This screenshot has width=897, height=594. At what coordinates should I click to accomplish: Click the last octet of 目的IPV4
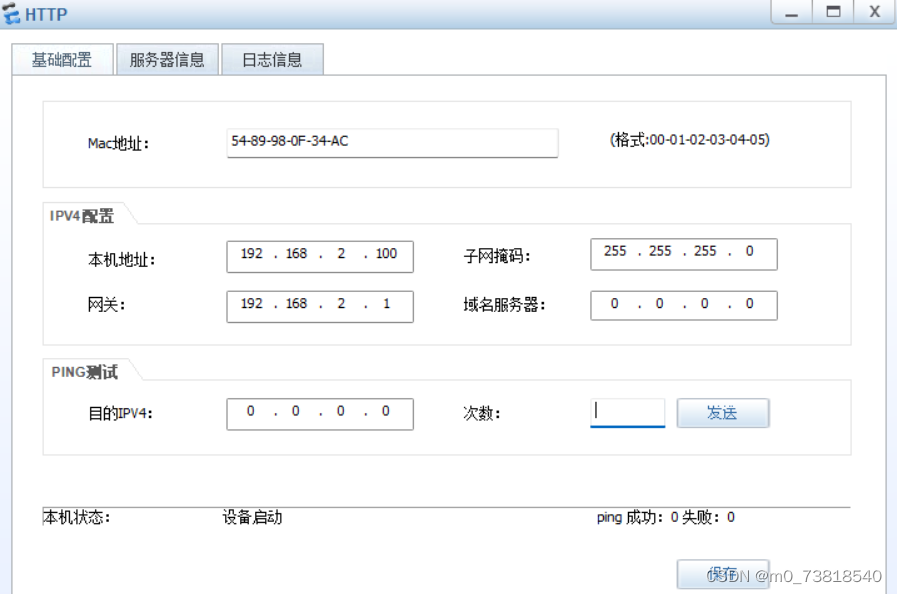[388, 412]
